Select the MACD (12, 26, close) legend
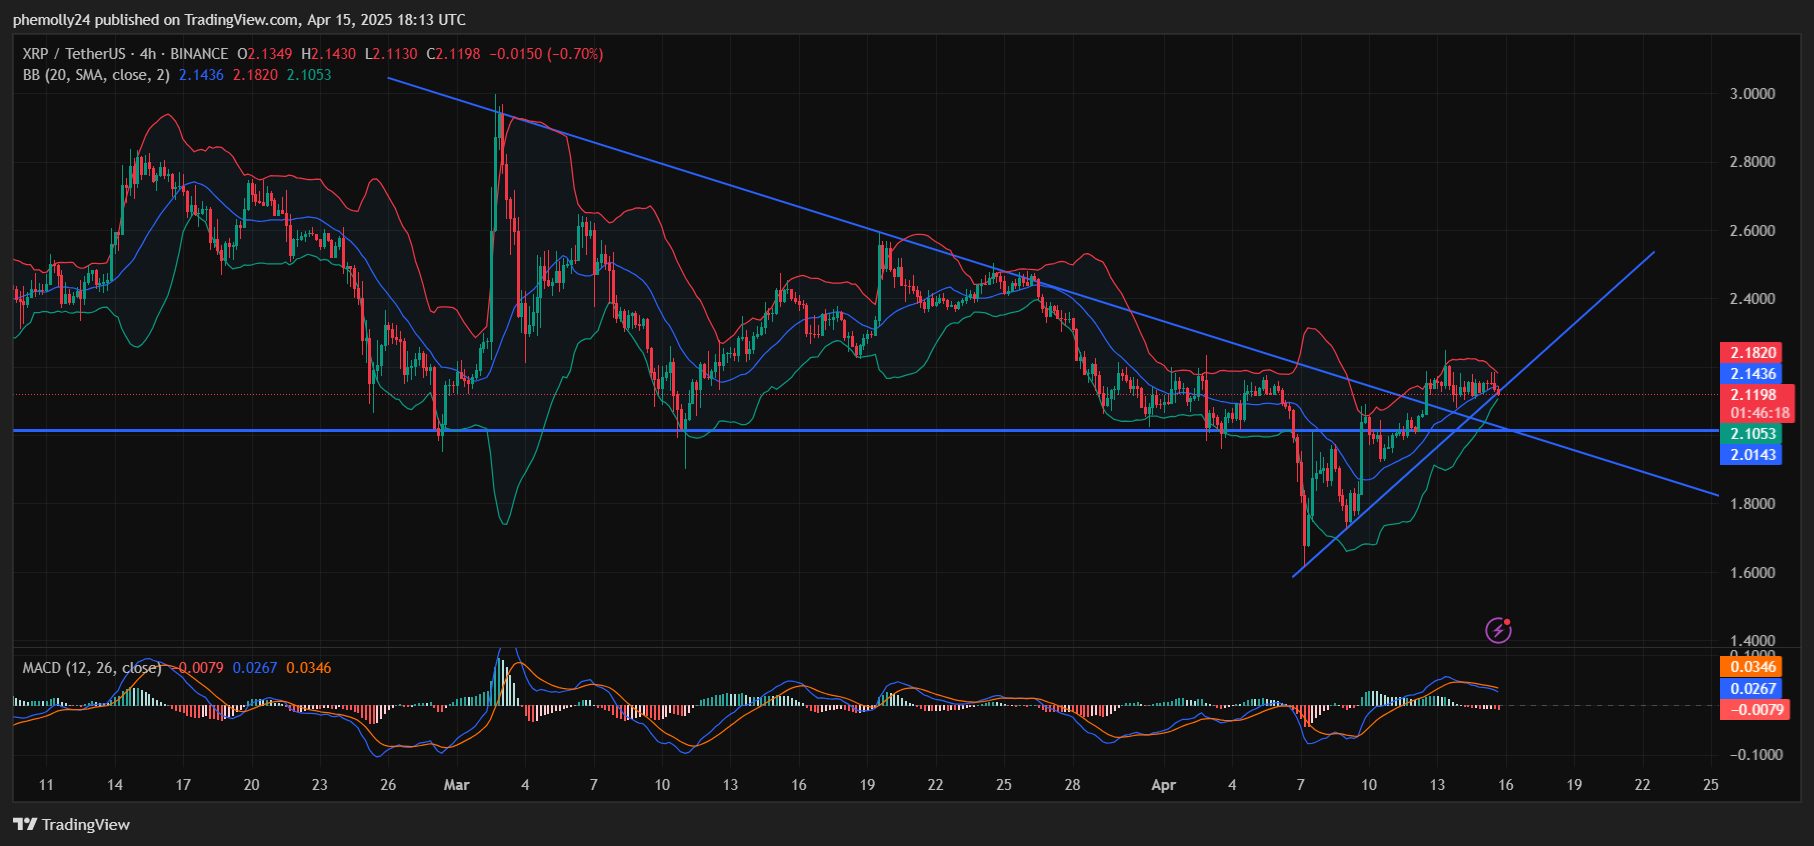 pyautogui.click(x=91, y=668)
